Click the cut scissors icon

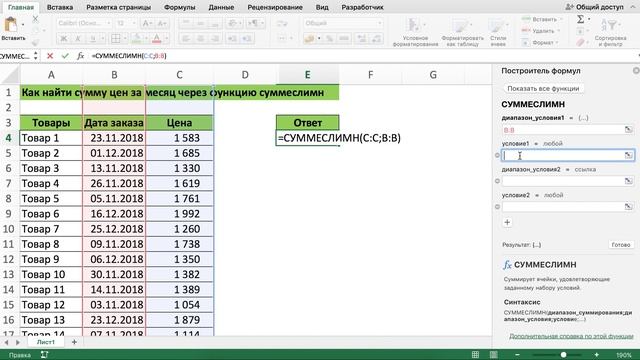coord(36,19)
